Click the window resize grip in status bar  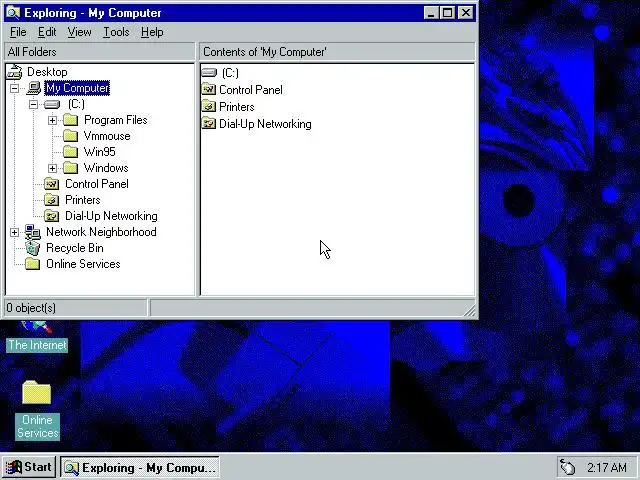point(470,310)
